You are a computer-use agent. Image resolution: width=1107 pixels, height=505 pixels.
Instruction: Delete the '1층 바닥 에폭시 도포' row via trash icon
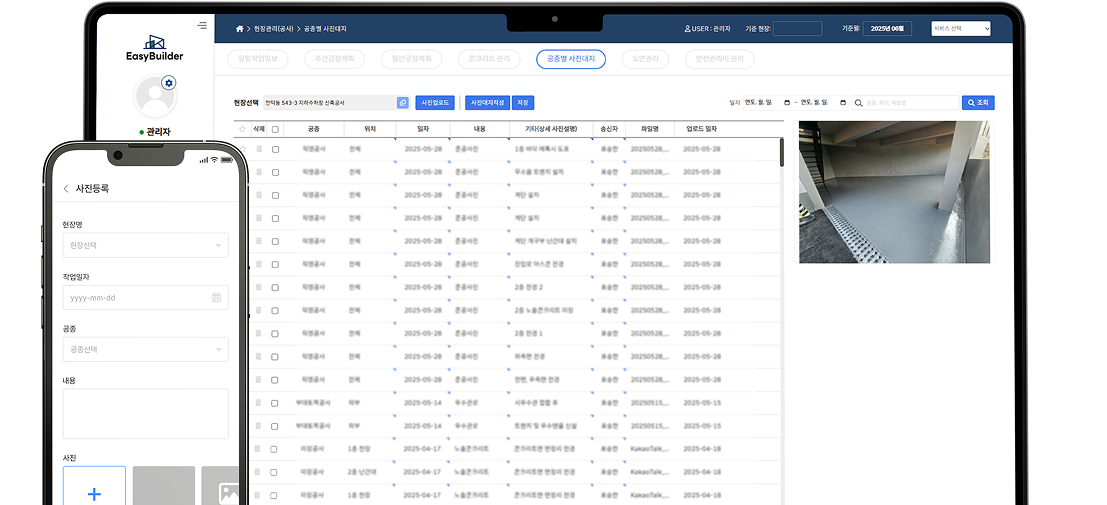click(x=259, y=149)
